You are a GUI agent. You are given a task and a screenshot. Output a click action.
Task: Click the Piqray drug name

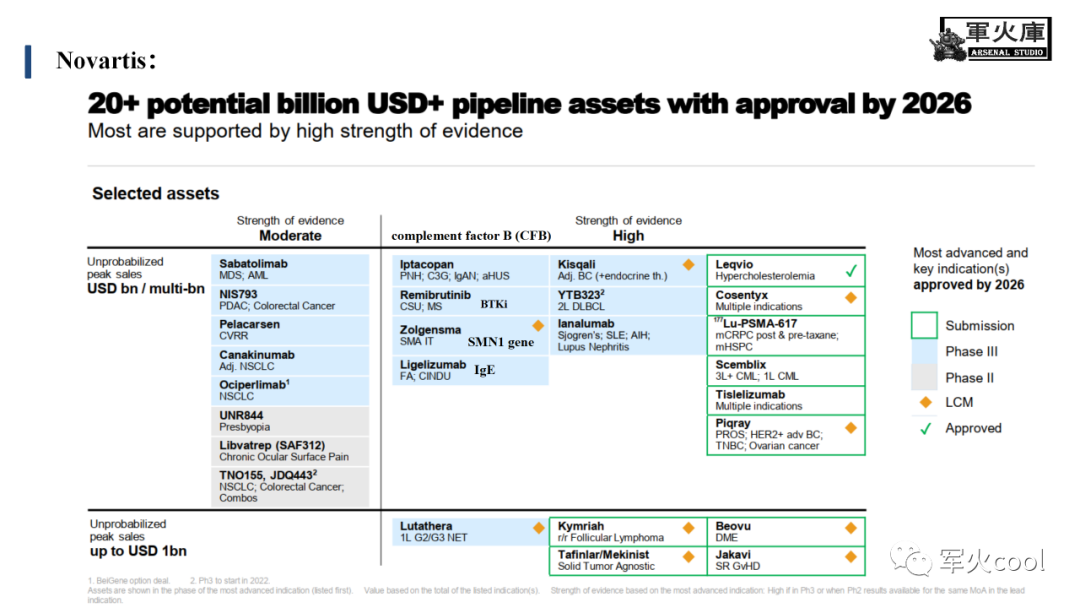[733, 423]
